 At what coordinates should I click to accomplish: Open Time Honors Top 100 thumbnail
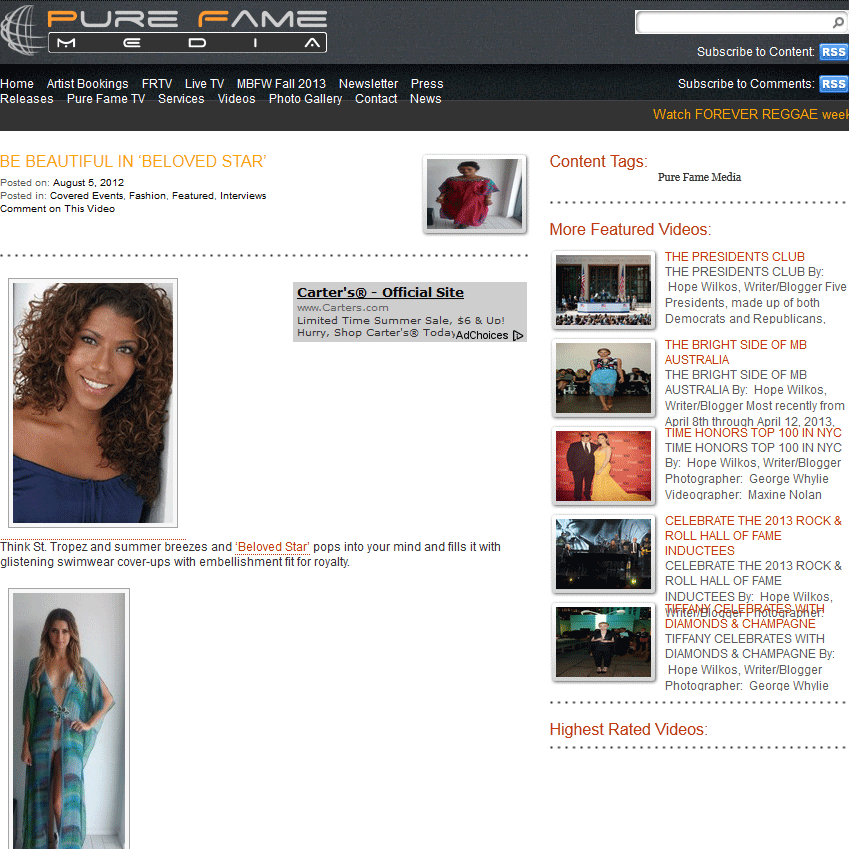coord(603,466)
